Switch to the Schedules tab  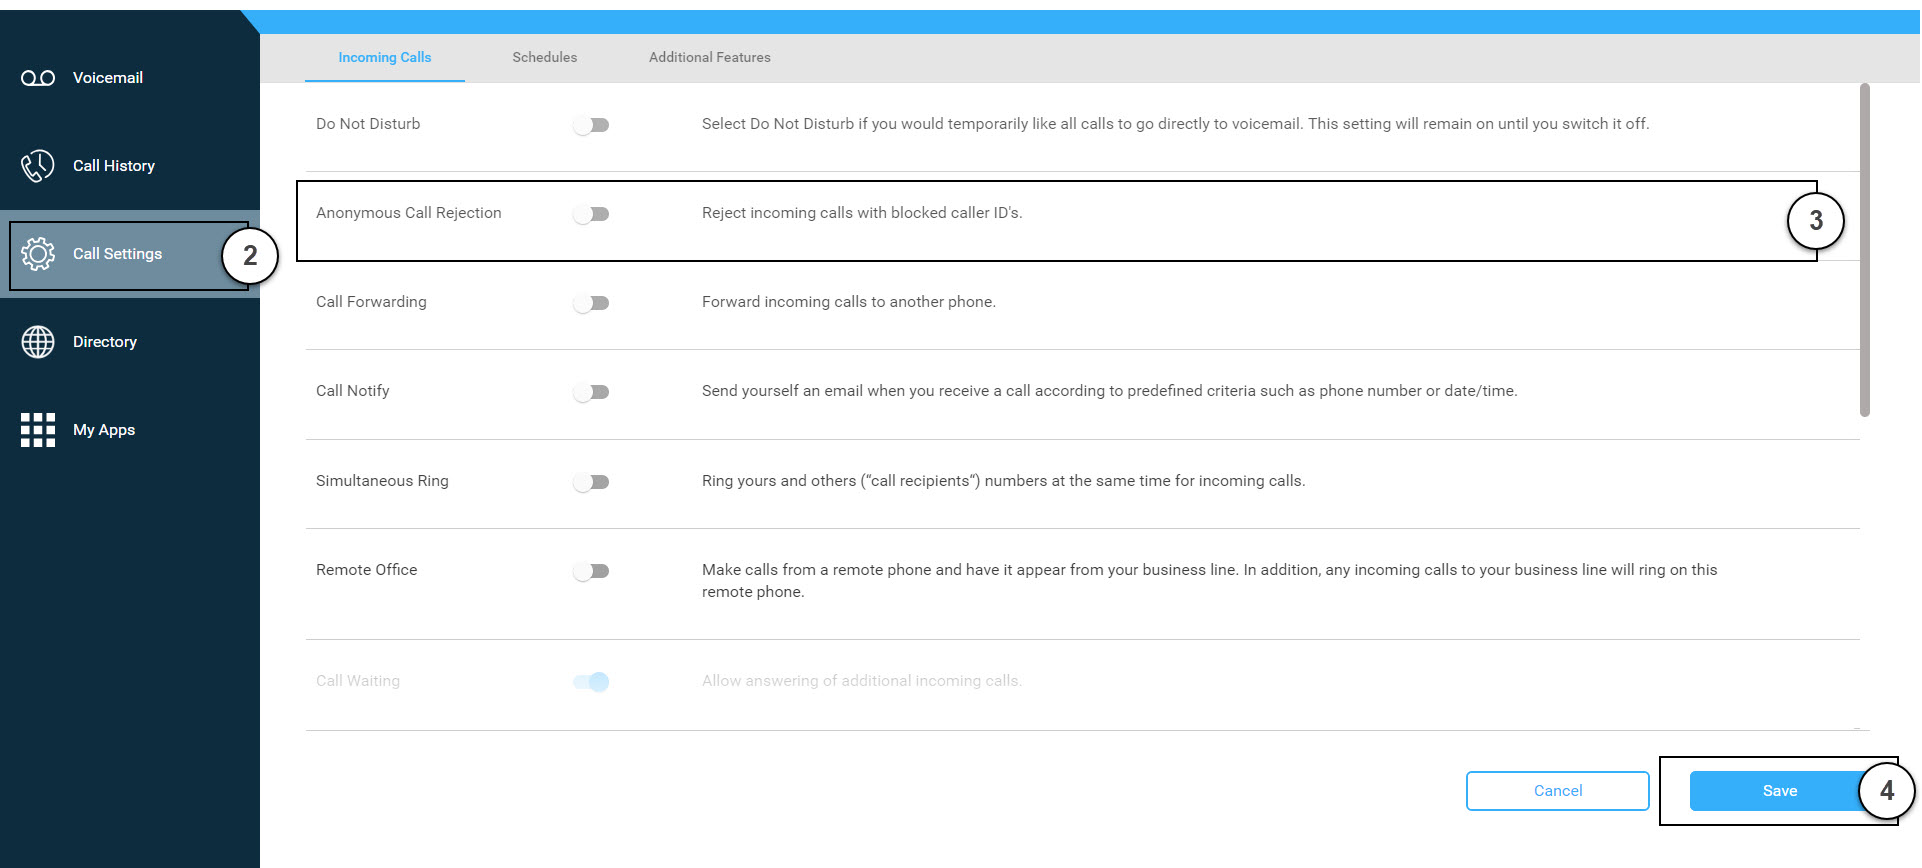545,58
